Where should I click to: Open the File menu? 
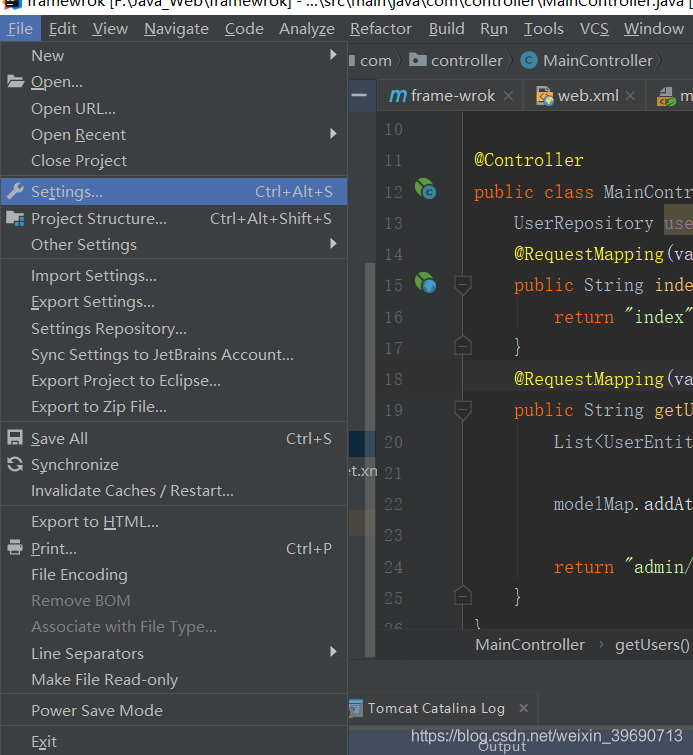click(x=20, y=29)
